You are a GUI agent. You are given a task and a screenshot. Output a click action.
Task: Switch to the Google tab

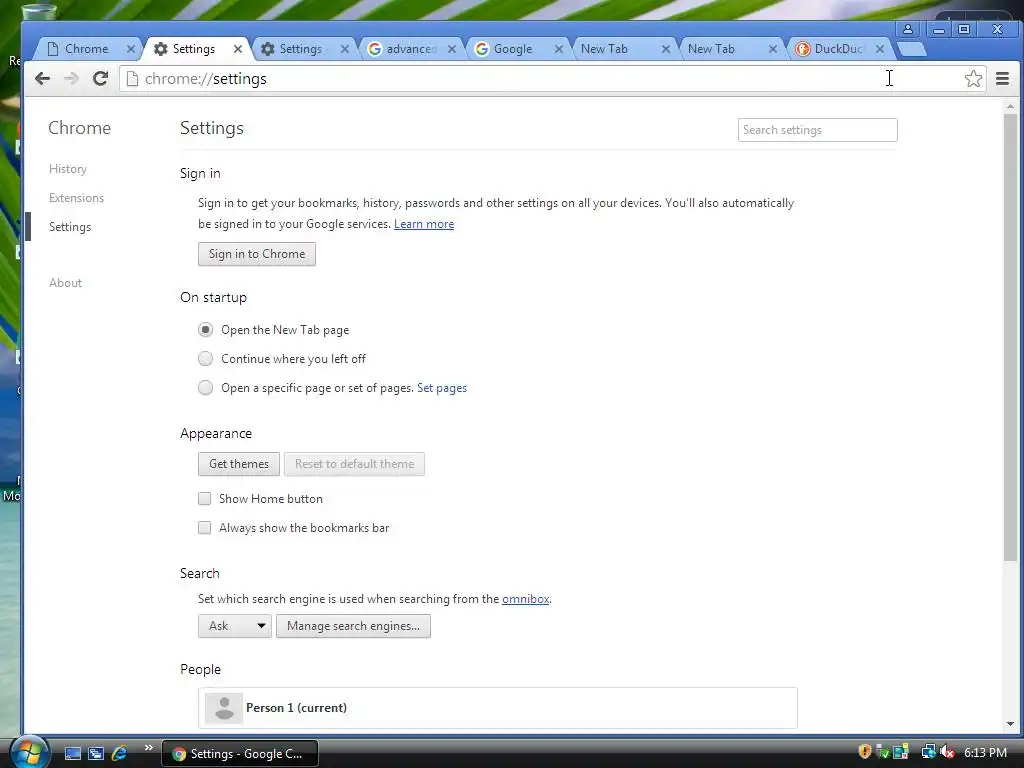point(513,49)
